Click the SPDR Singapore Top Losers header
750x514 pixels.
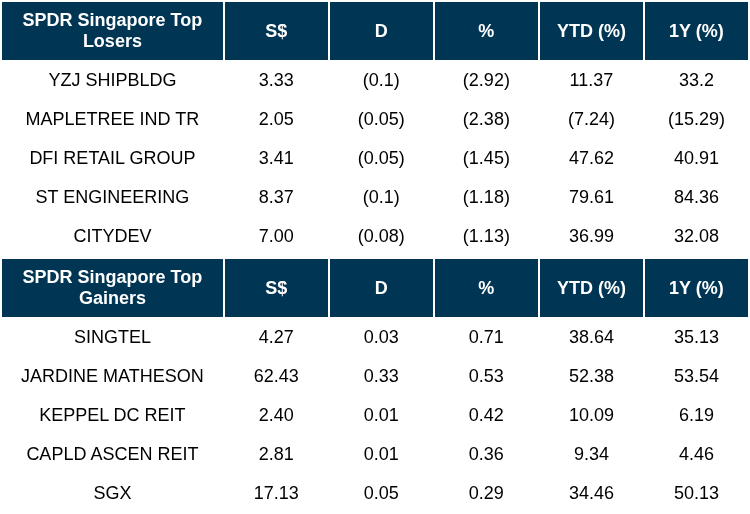click(112, 31)
